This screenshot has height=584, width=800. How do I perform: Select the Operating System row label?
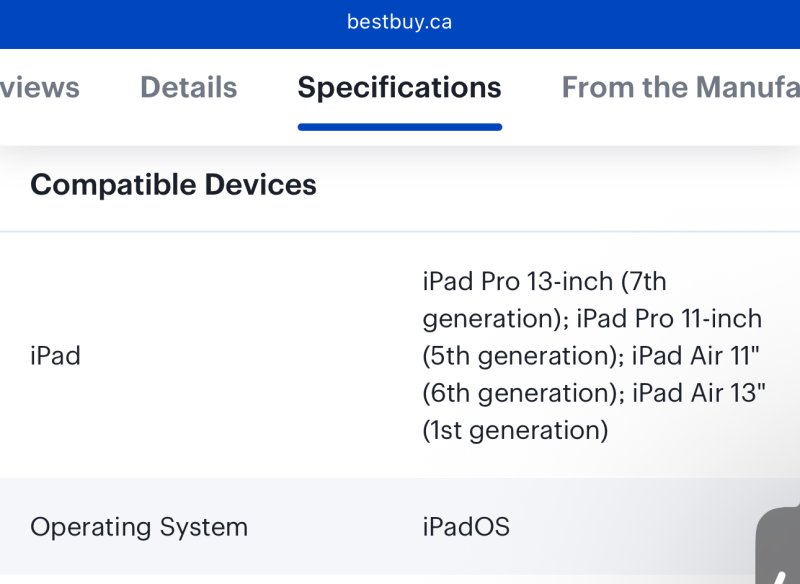click(139, 527)
